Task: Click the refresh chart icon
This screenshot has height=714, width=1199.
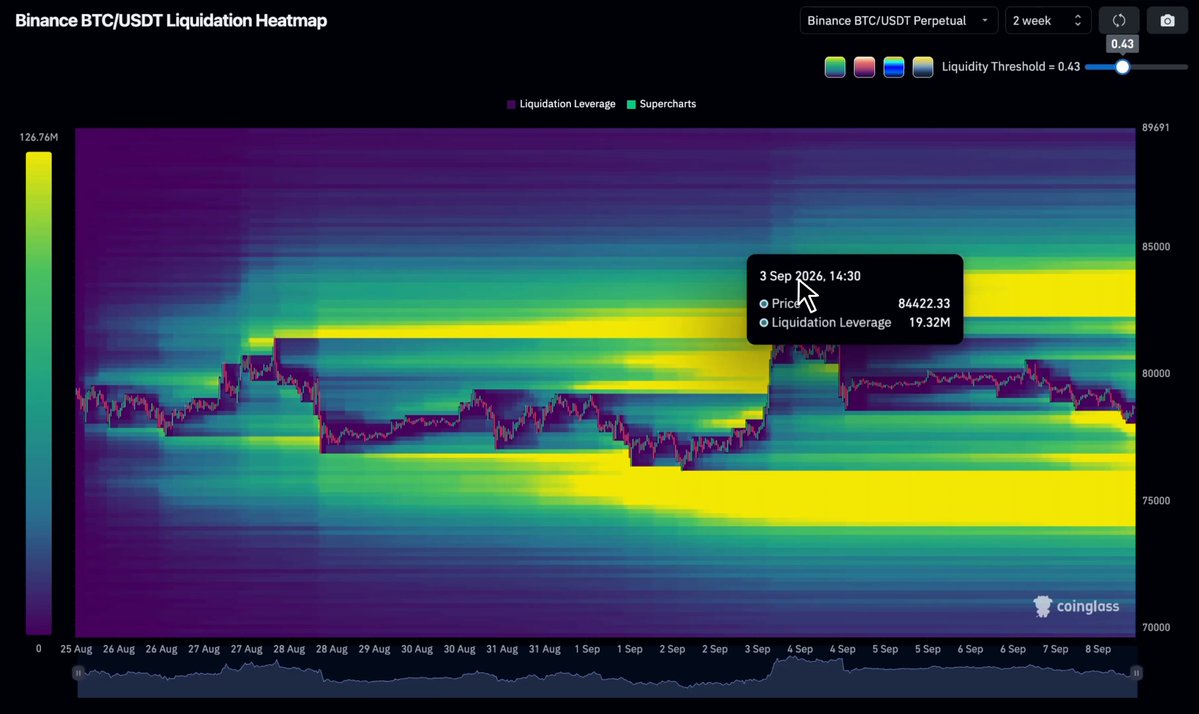Action: click(x=1119, y=21)
